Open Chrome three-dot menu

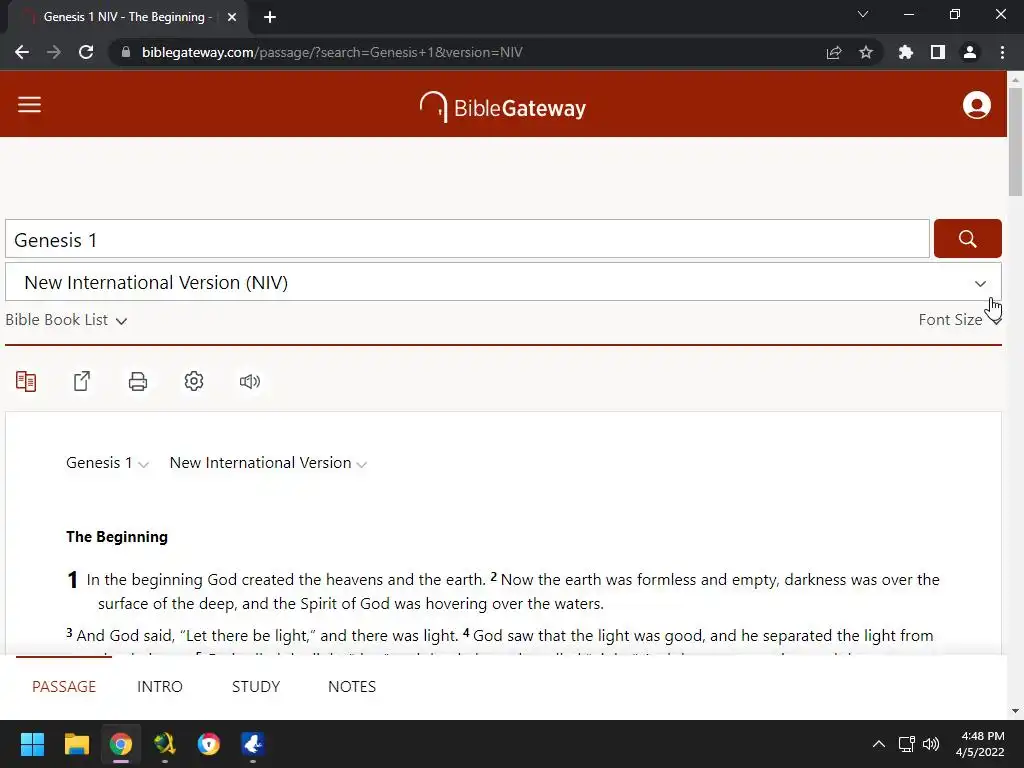(x=1002, y=52)
